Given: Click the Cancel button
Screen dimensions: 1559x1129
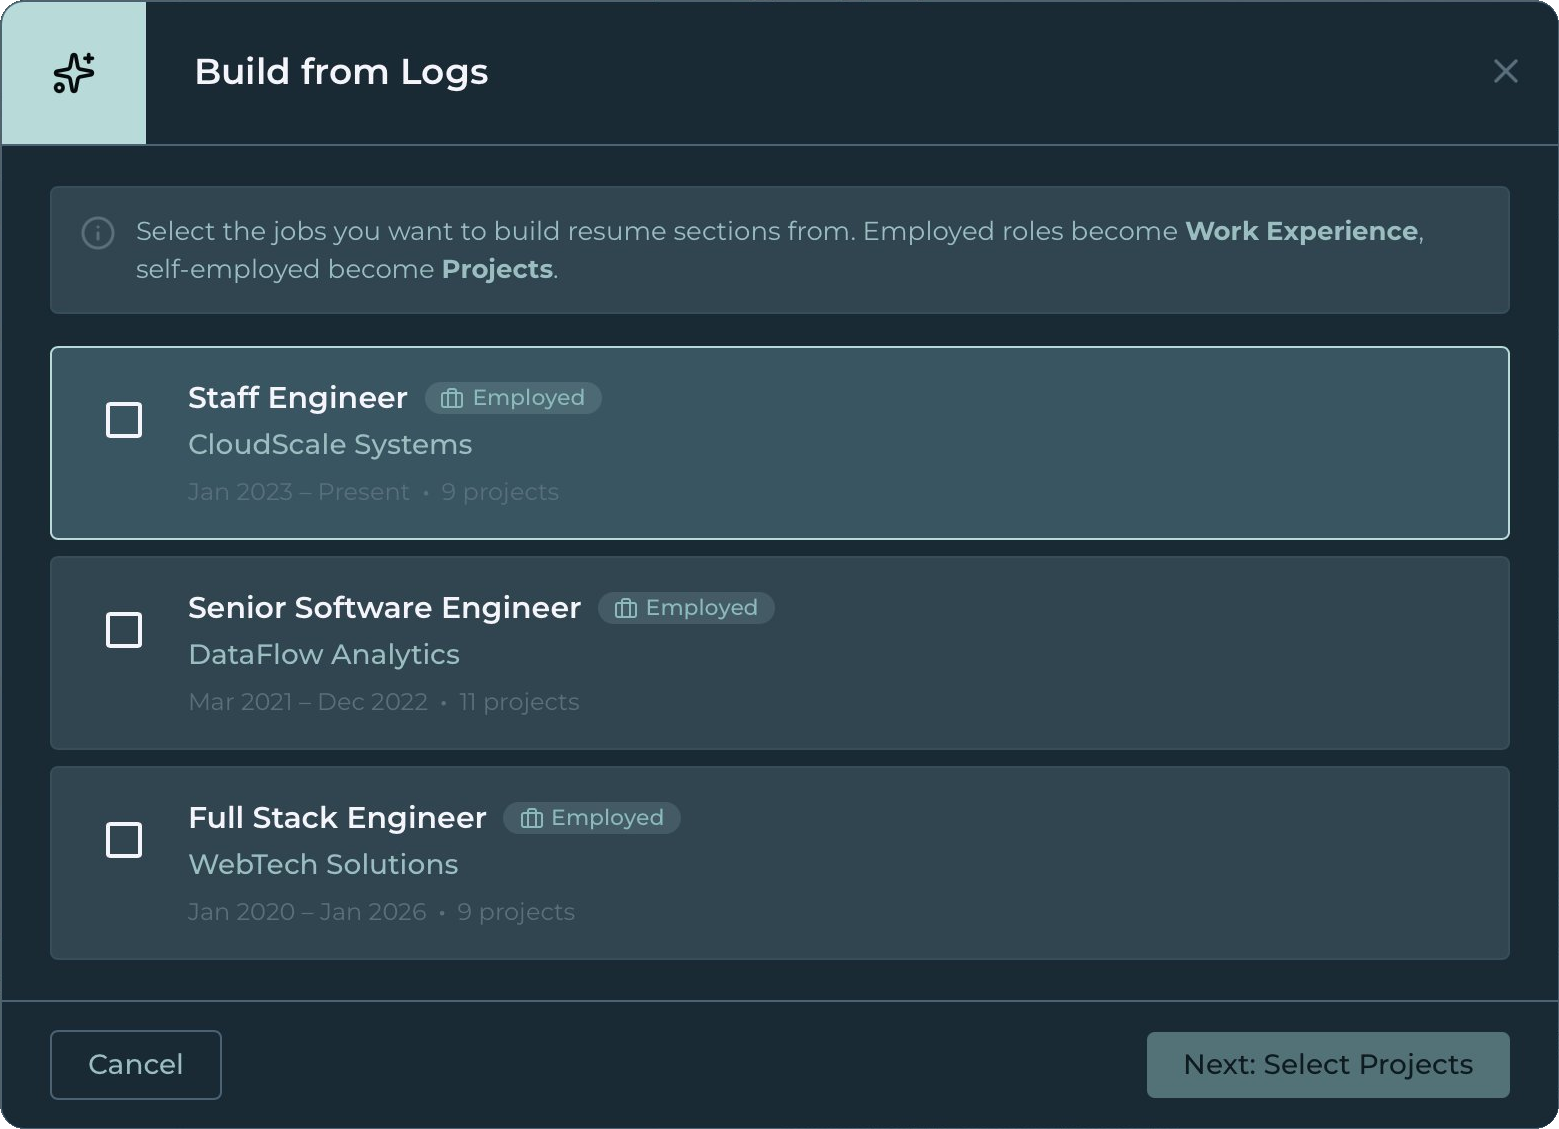Looking at the screenshot, I should tap(135, 1064).
